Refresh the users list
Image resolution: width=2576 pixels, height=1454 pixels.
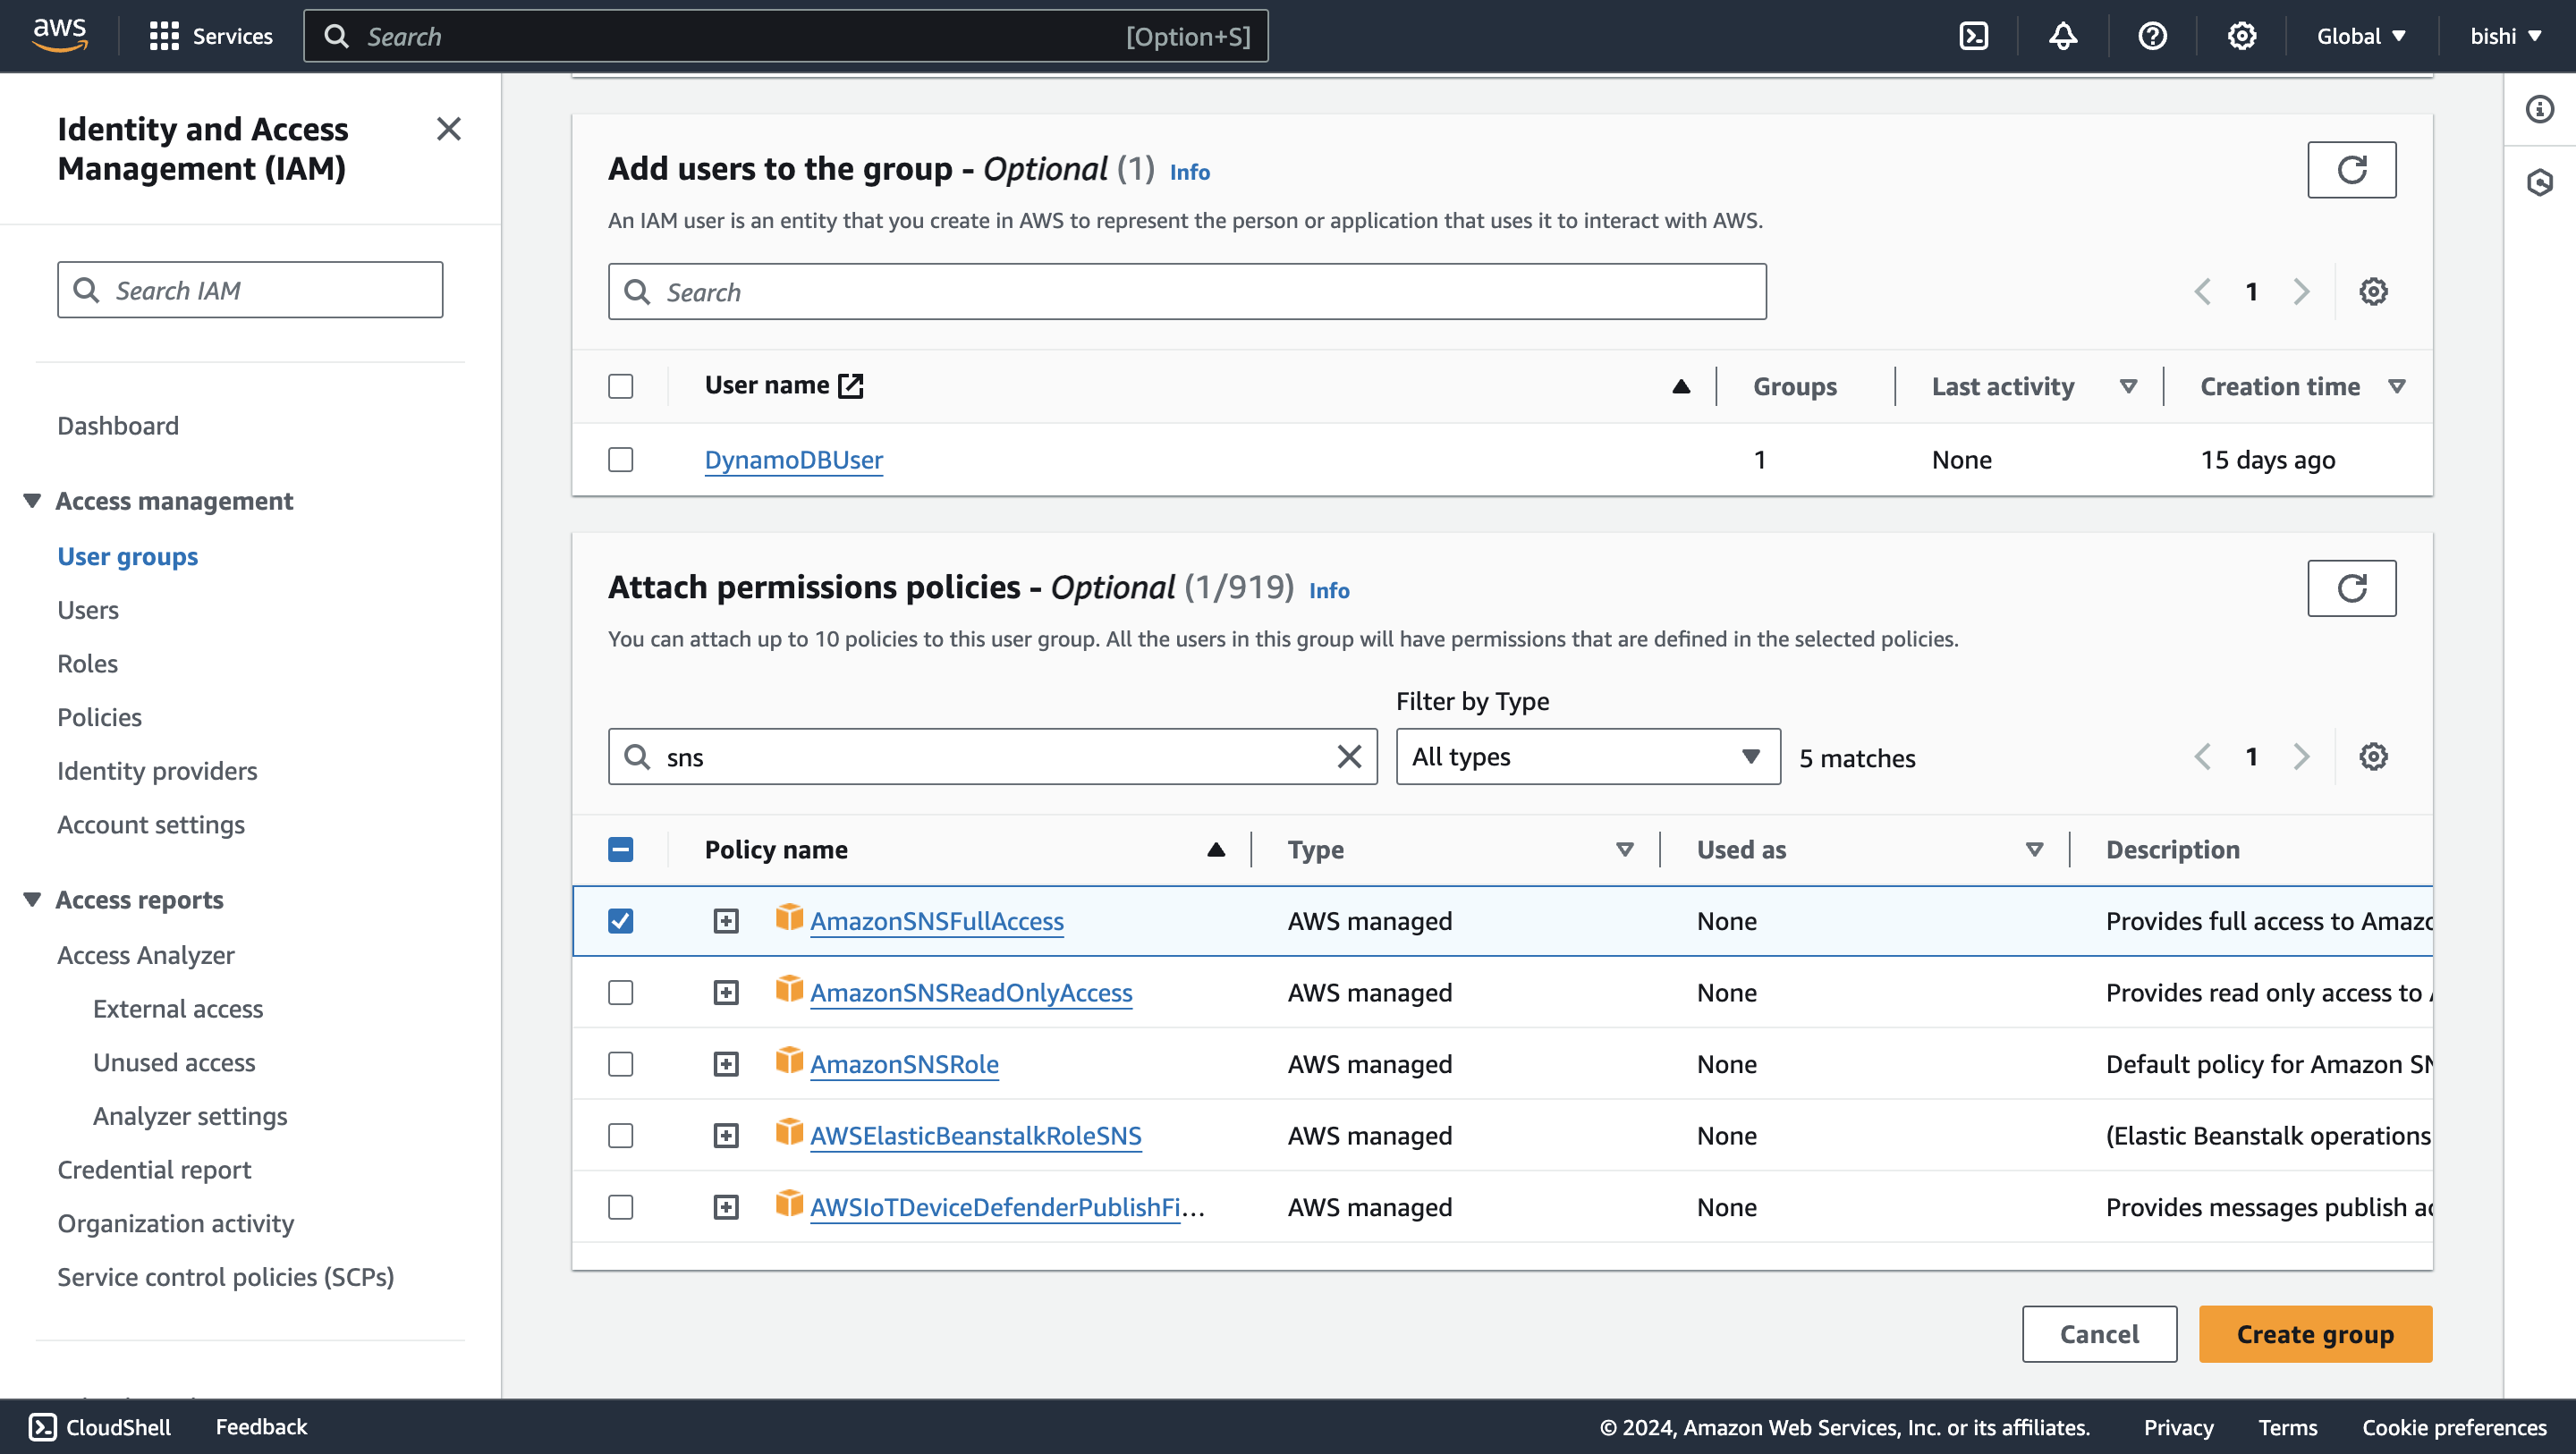tap(2351, 170)
